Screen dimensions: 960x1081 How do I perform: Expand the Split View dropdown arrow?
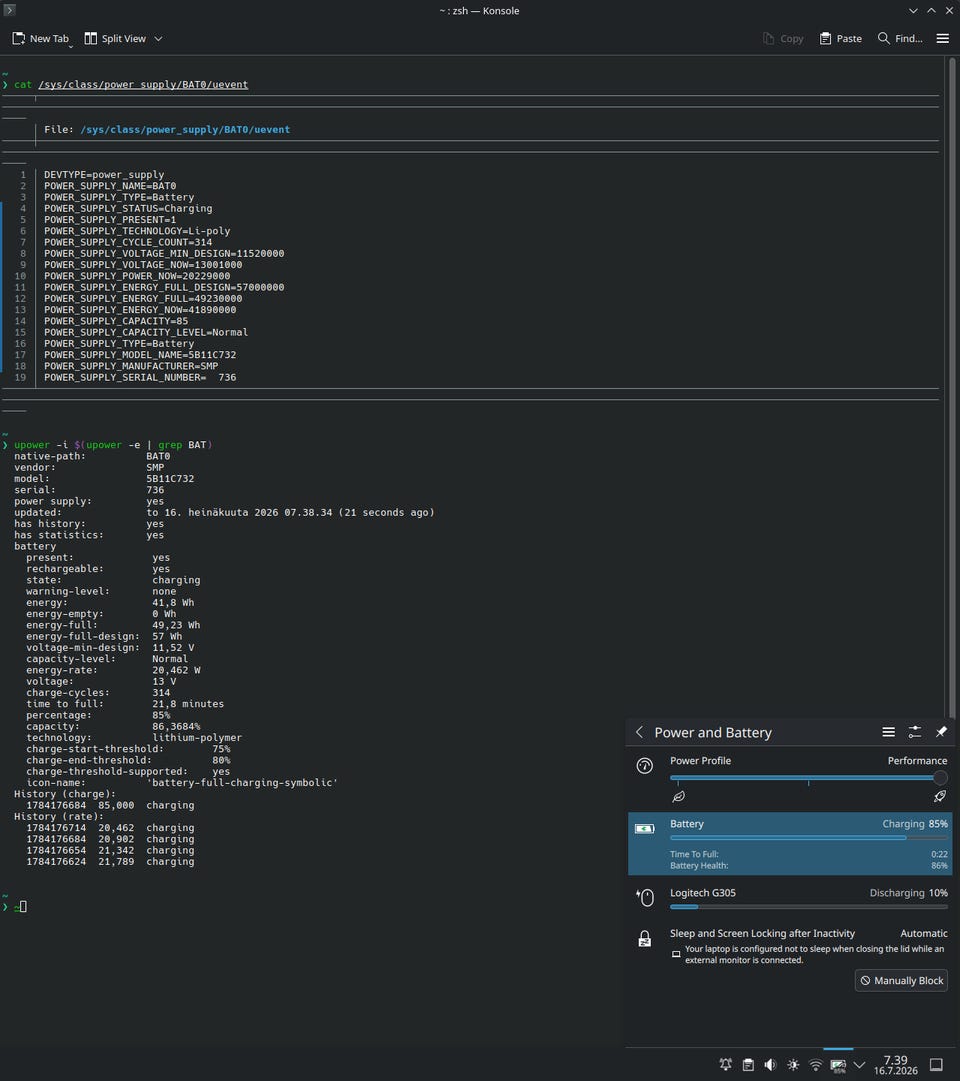159,39
